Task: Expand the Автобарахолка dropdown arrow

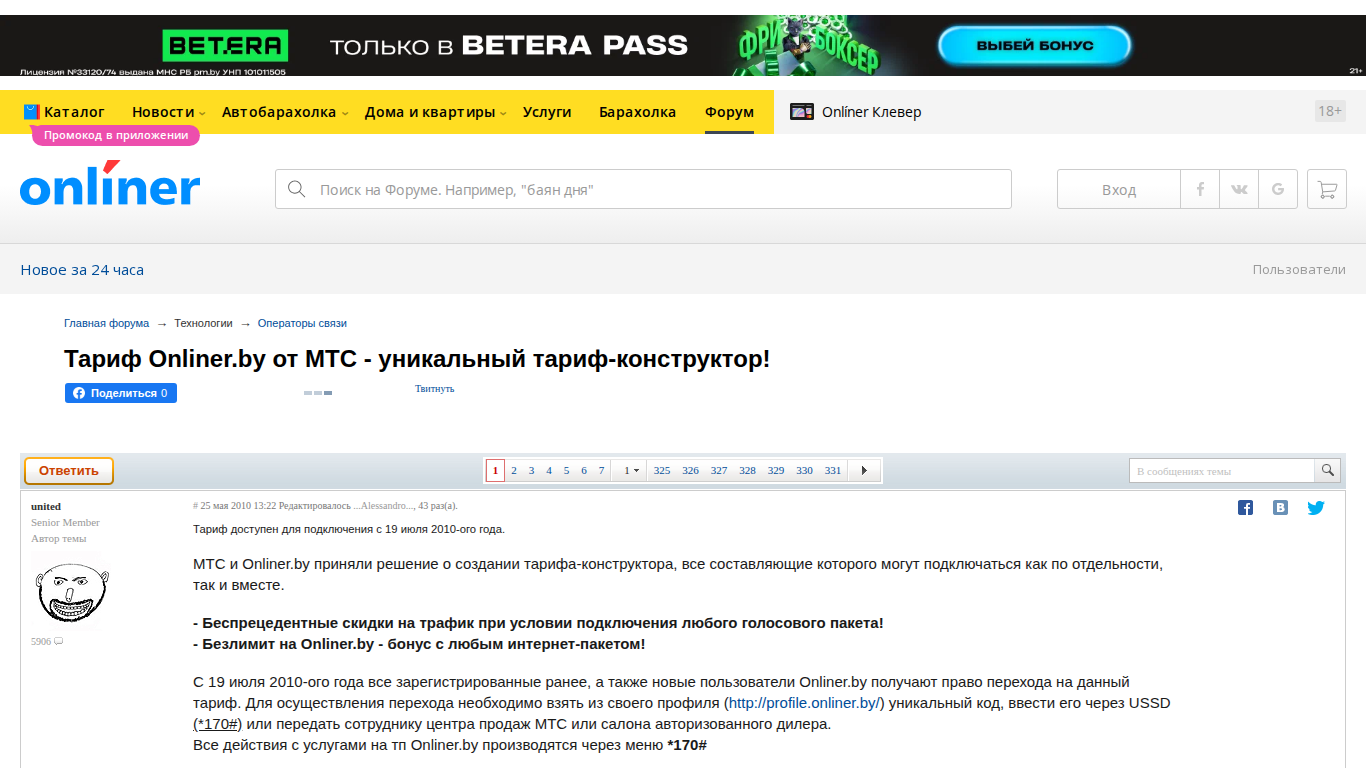Action: 345,113
